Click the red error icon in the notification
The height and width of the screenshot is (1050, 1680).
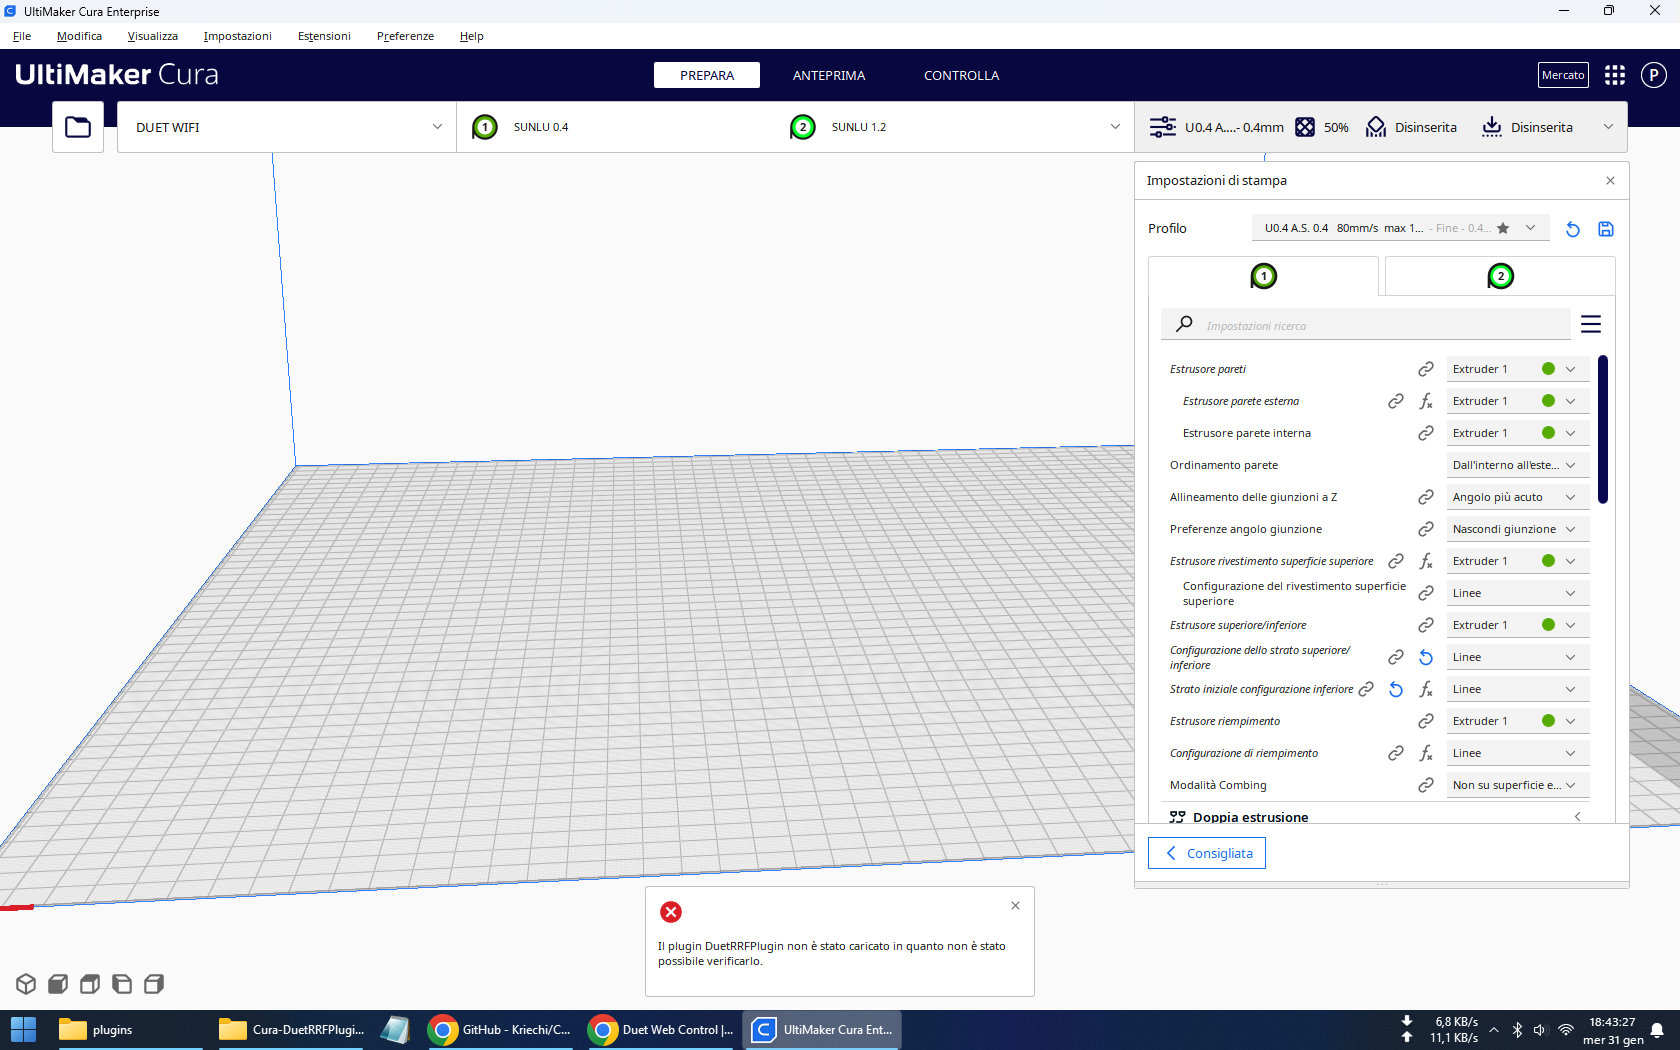coord(671,912)
